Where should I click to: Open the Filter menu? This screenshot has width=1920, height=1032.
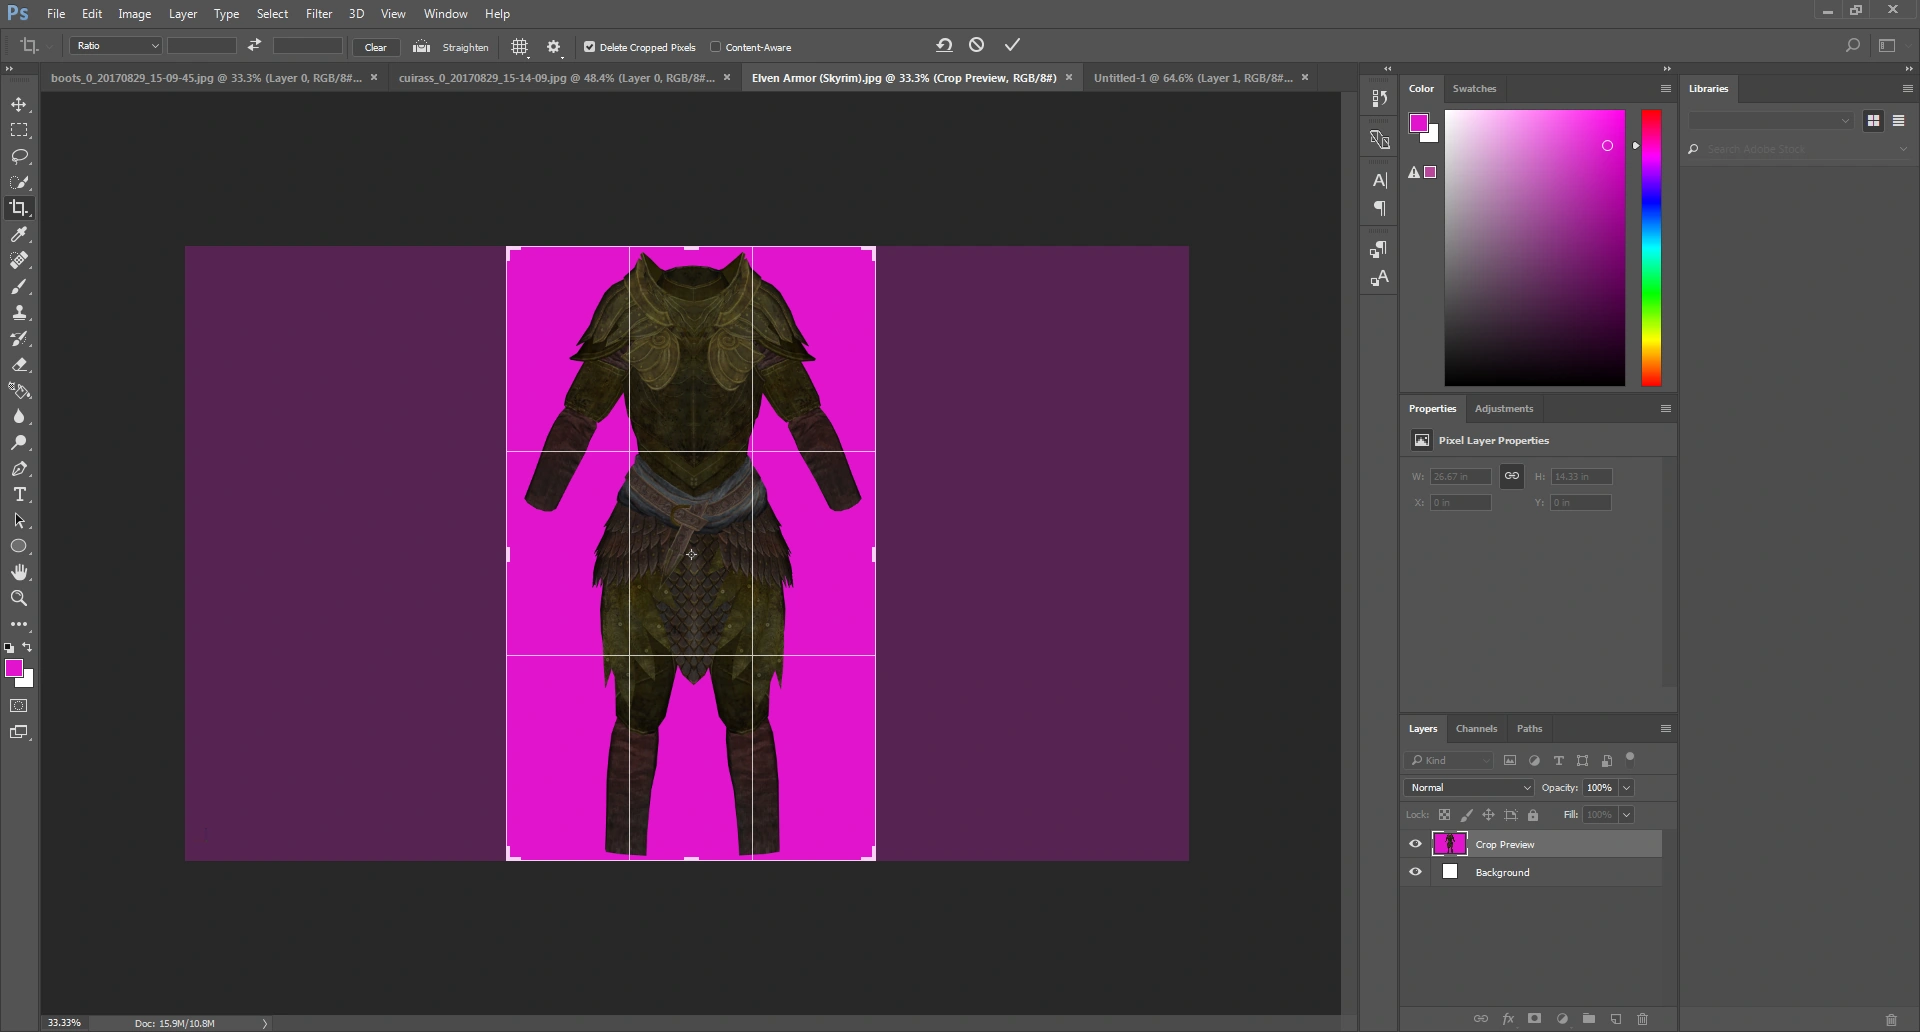click(319, 14)
